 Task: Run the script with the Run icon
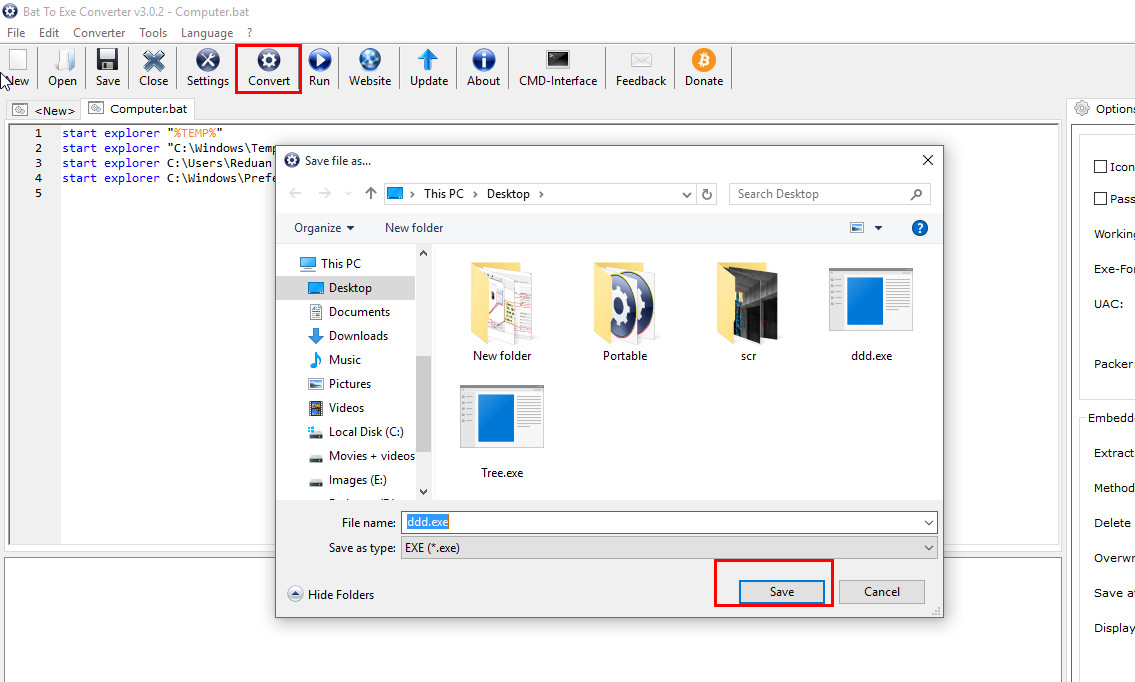tap(319, 61)
